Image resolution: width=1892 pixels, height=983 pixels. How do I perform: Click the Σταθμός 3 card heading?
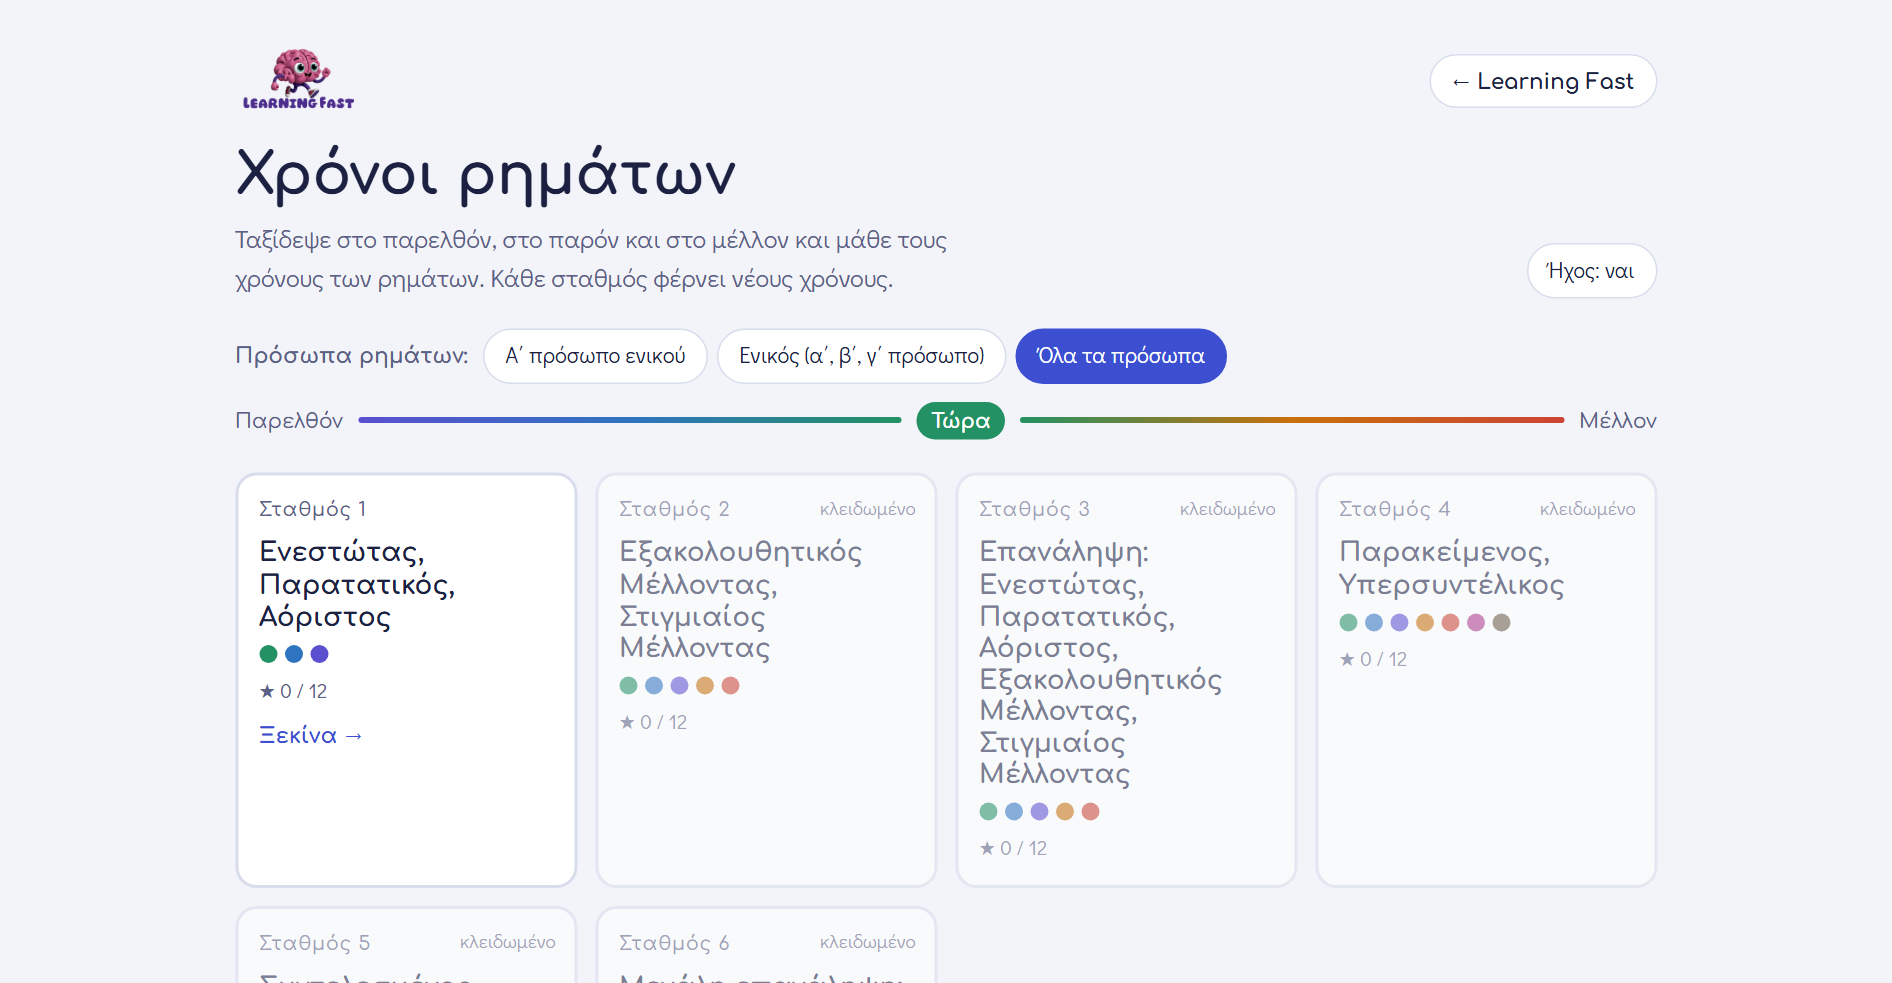click(x=1034, y=509)
